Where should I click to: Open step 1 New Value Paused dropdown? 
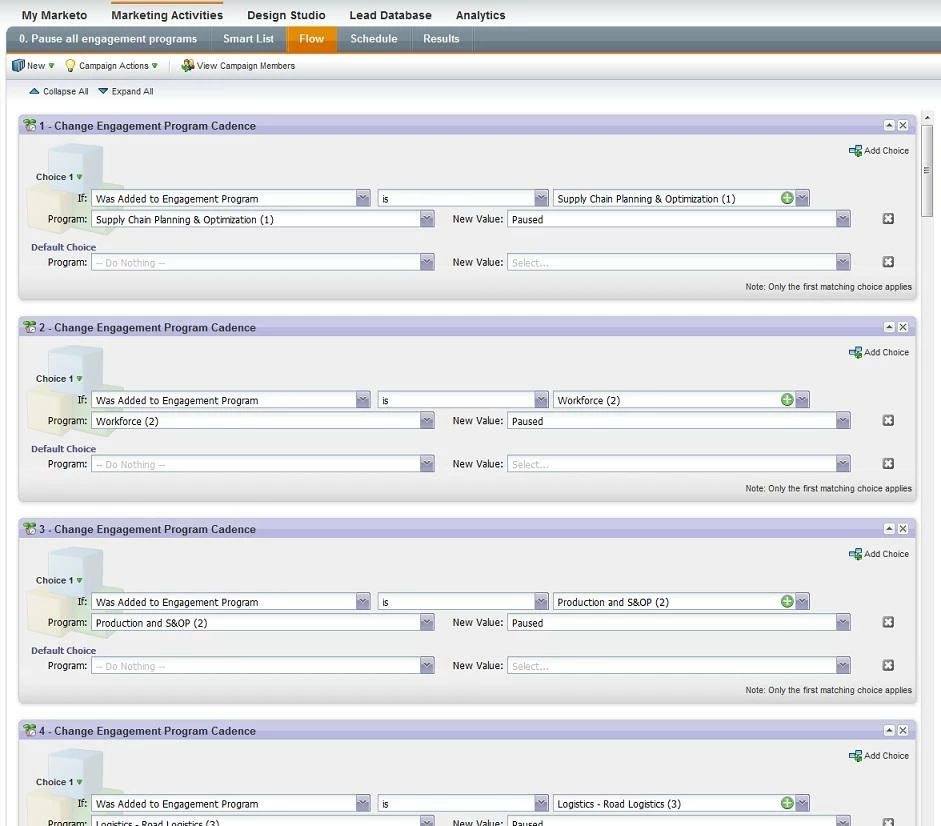[843, 219]
